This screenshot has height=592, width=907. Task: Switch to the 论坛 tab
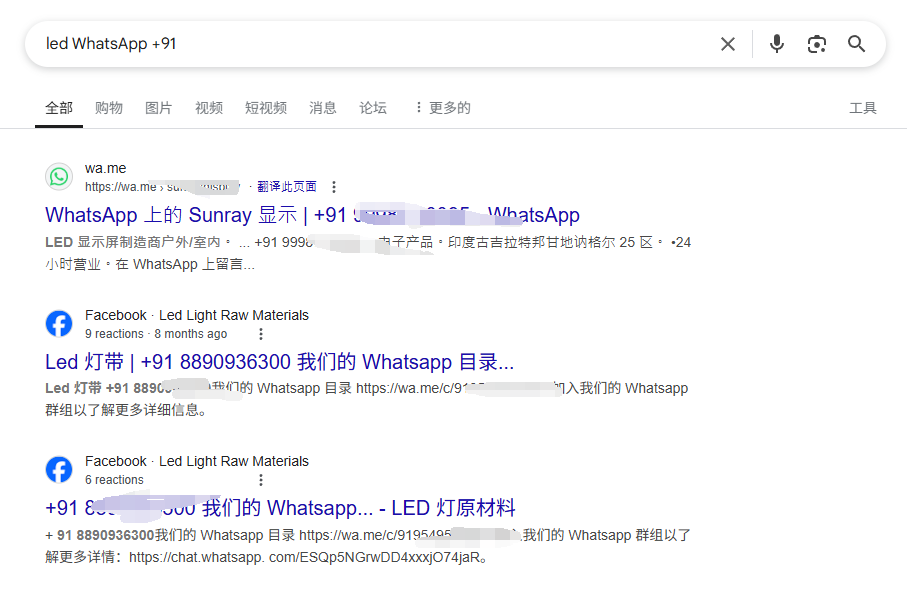tap(373, 108)
